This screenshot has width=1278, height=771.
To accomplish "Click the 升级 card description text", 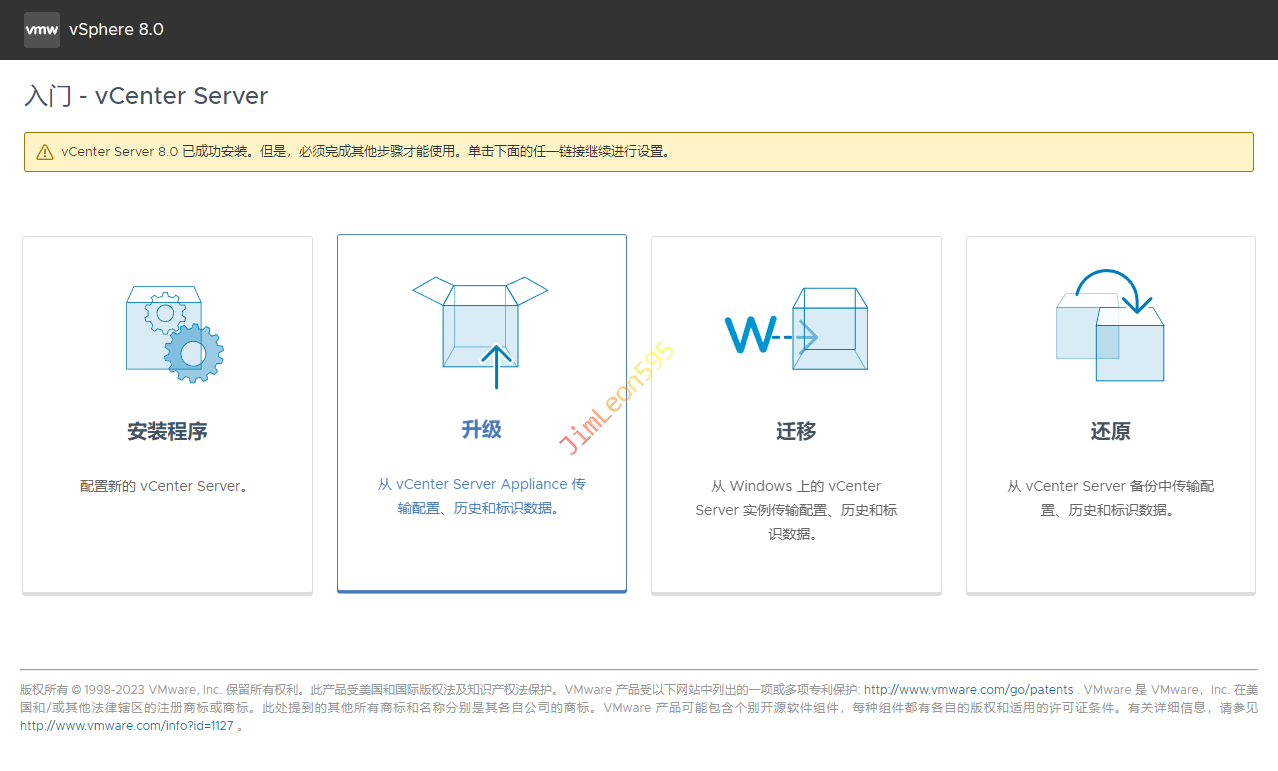I will click(x=481, y=496).
